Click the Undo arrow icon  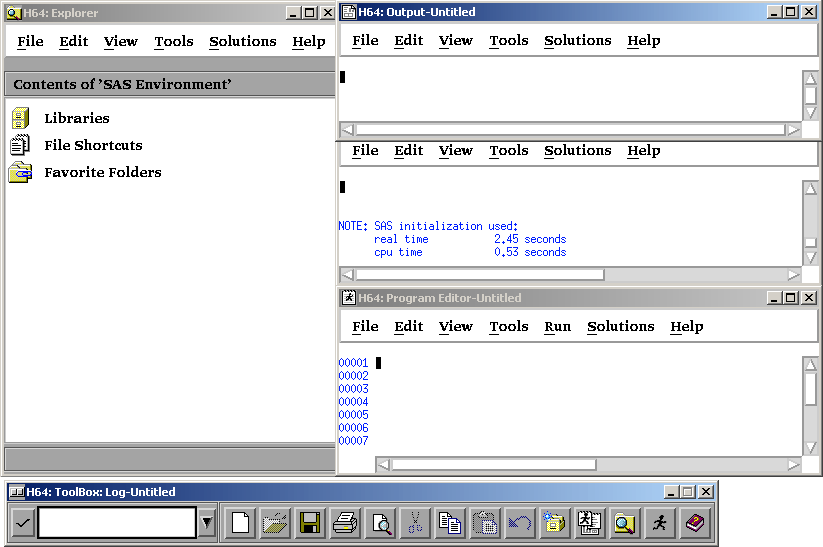click(x=520, y=523)
